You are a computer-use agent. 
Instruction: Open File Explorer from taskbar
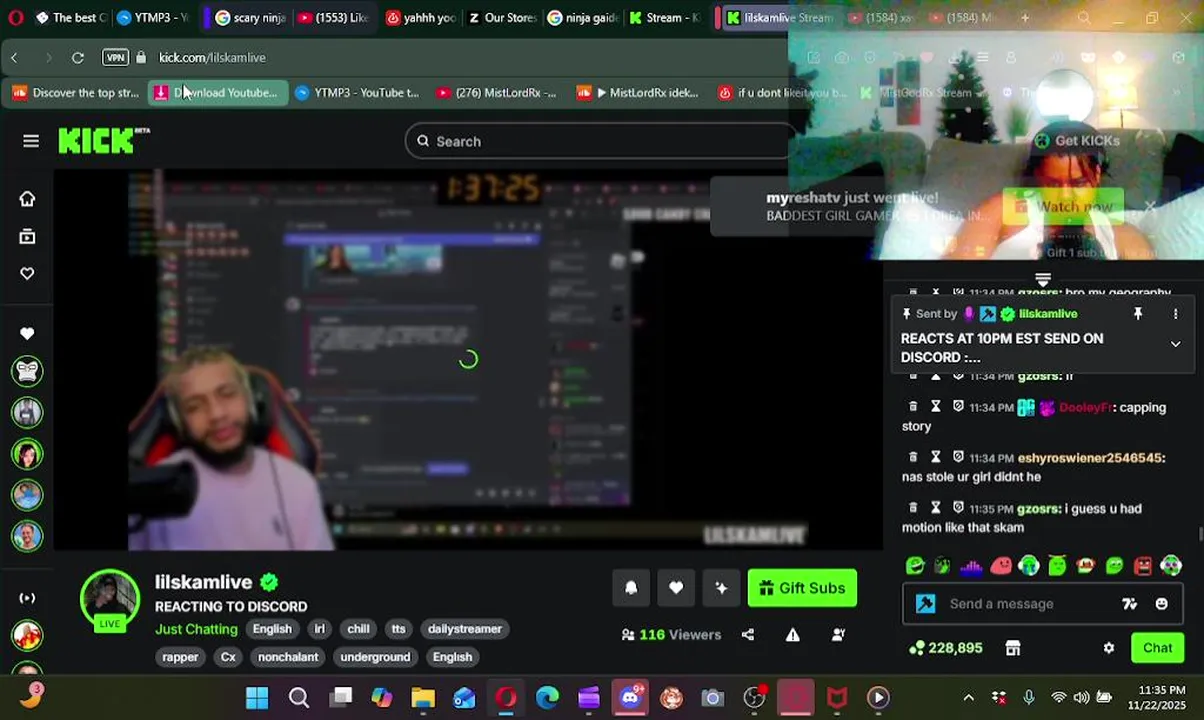tap(423, 697)
